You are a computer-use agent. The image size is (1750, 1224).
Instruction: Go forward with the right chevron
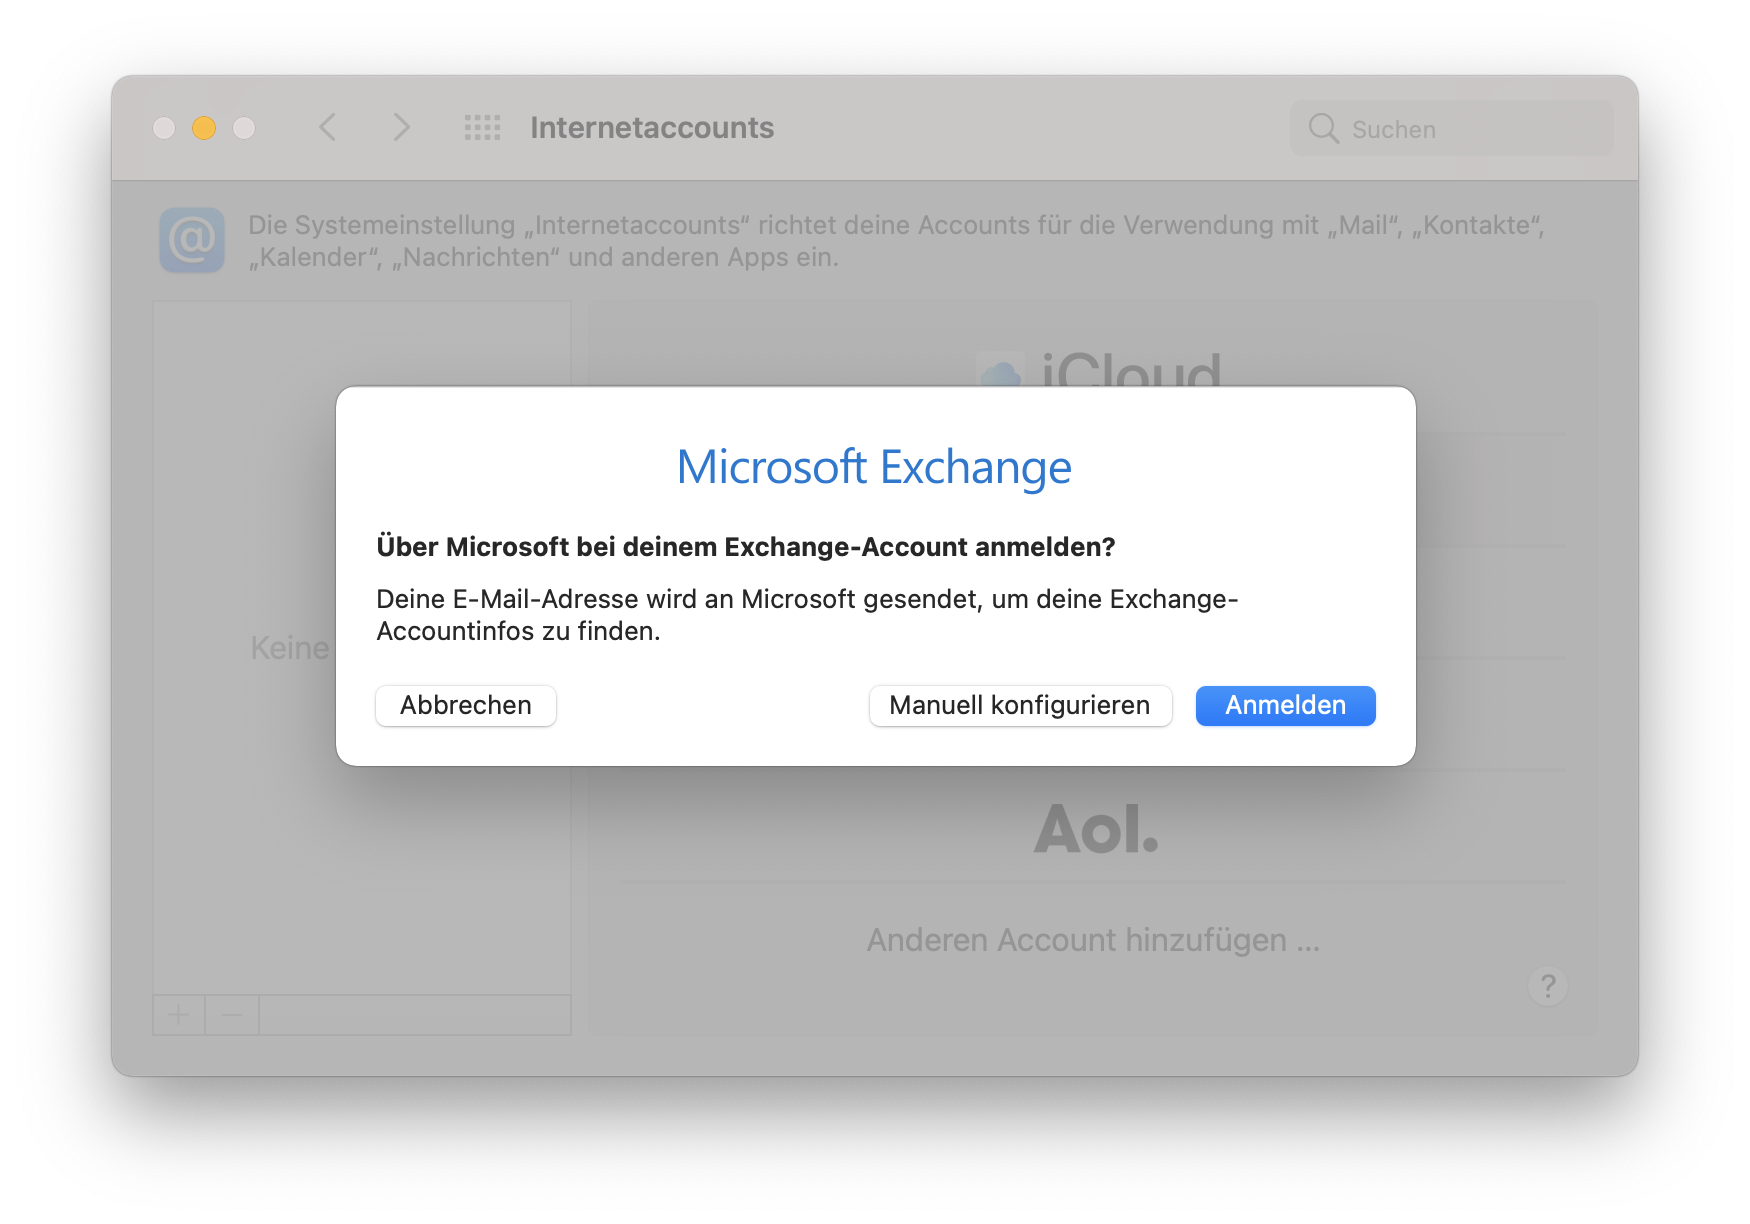point(401,127)
